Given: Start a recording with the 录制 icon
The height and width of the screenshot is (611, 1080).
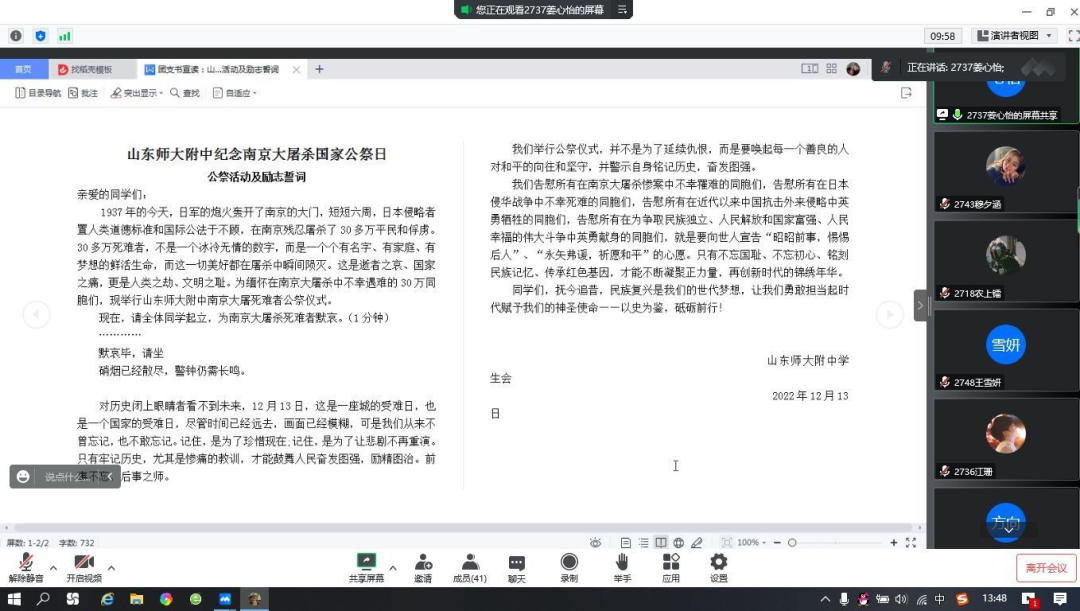Looking at the screenshot, I should coord(568,565).
